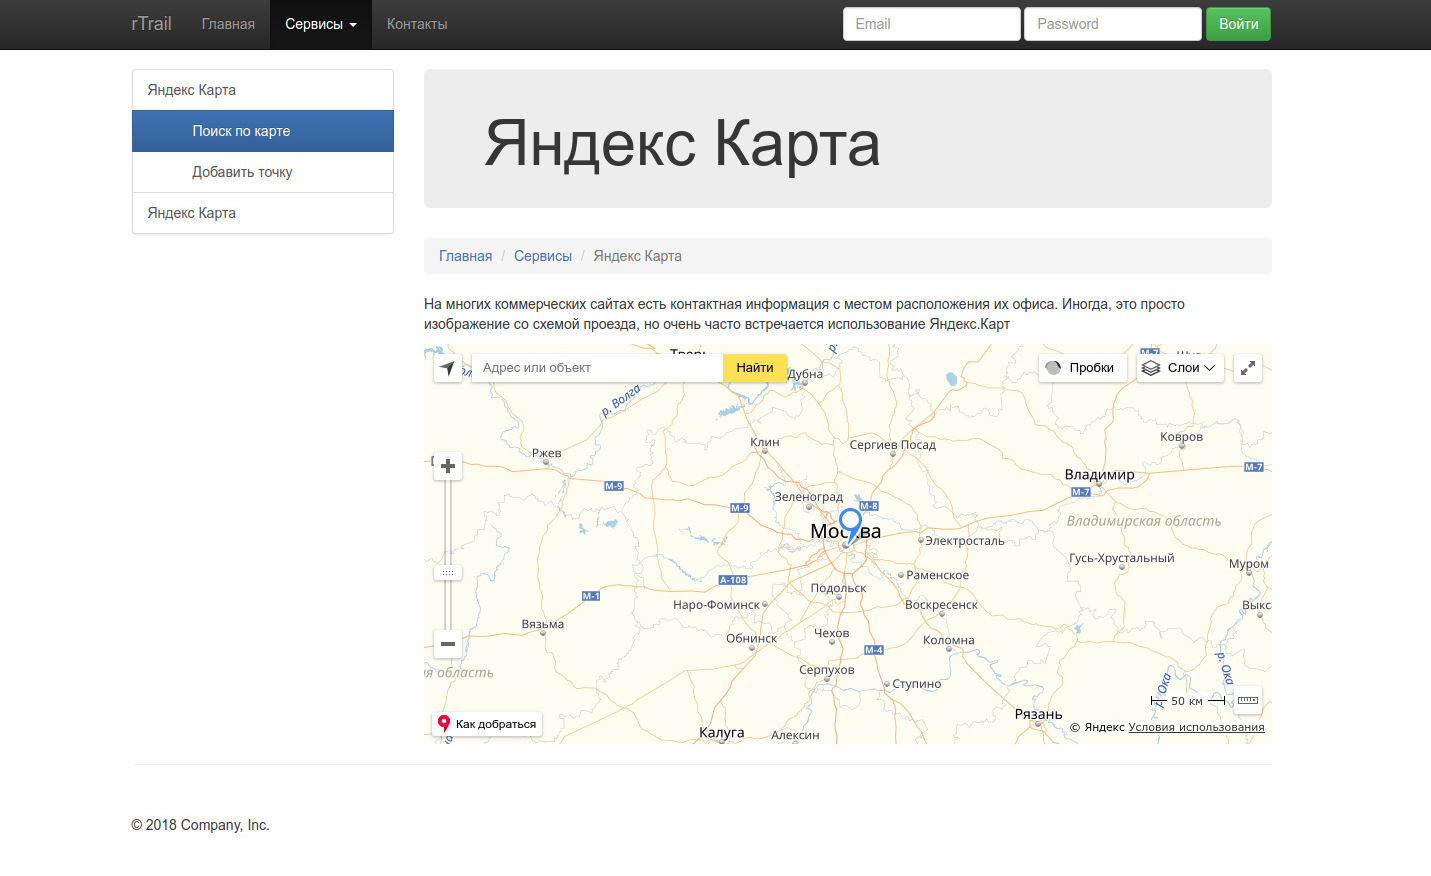Follow the Главная breadcrumb link

[x=466, y=256]
